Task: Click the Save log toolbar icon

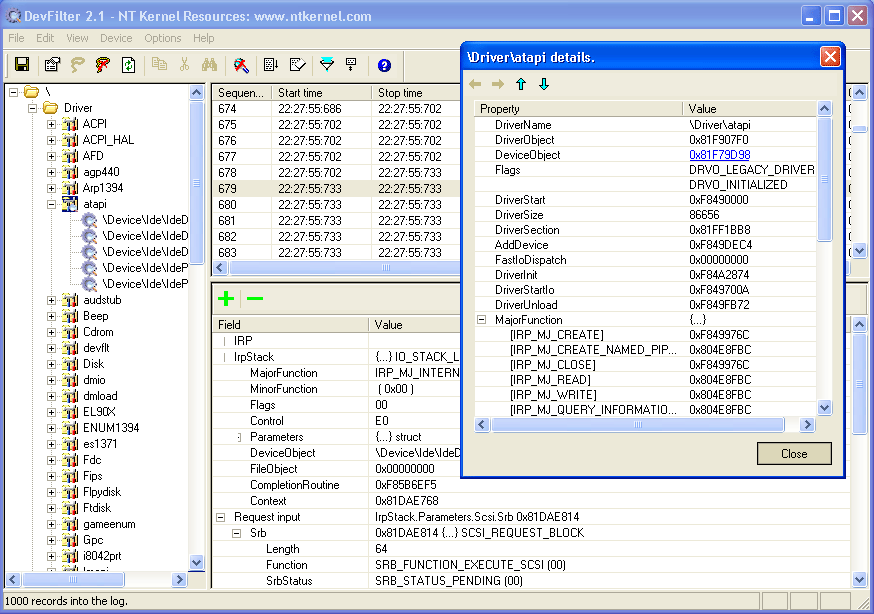Action: click(x=21, y=62)
